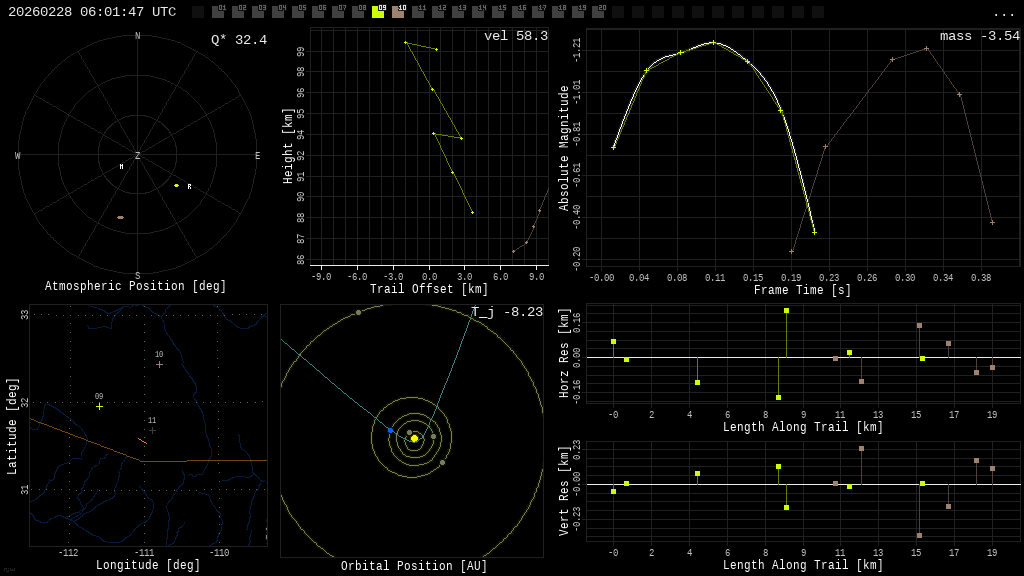Click the mass -3.54 readout
This screenshot has width=1024, height=576.
979,36
